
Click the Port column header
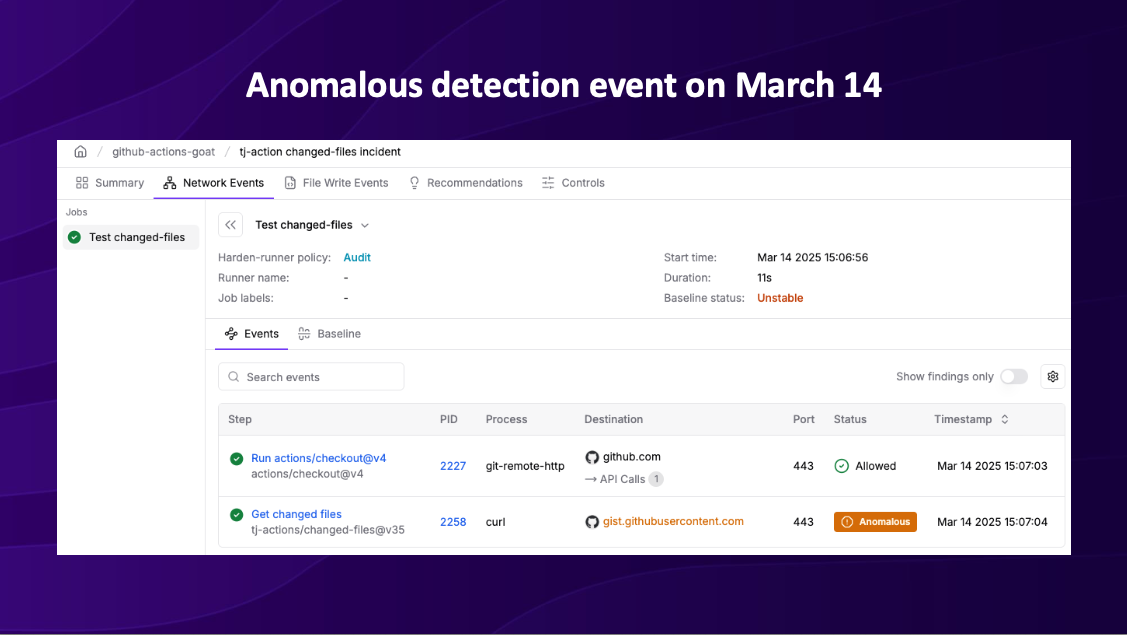pos(804,419)
